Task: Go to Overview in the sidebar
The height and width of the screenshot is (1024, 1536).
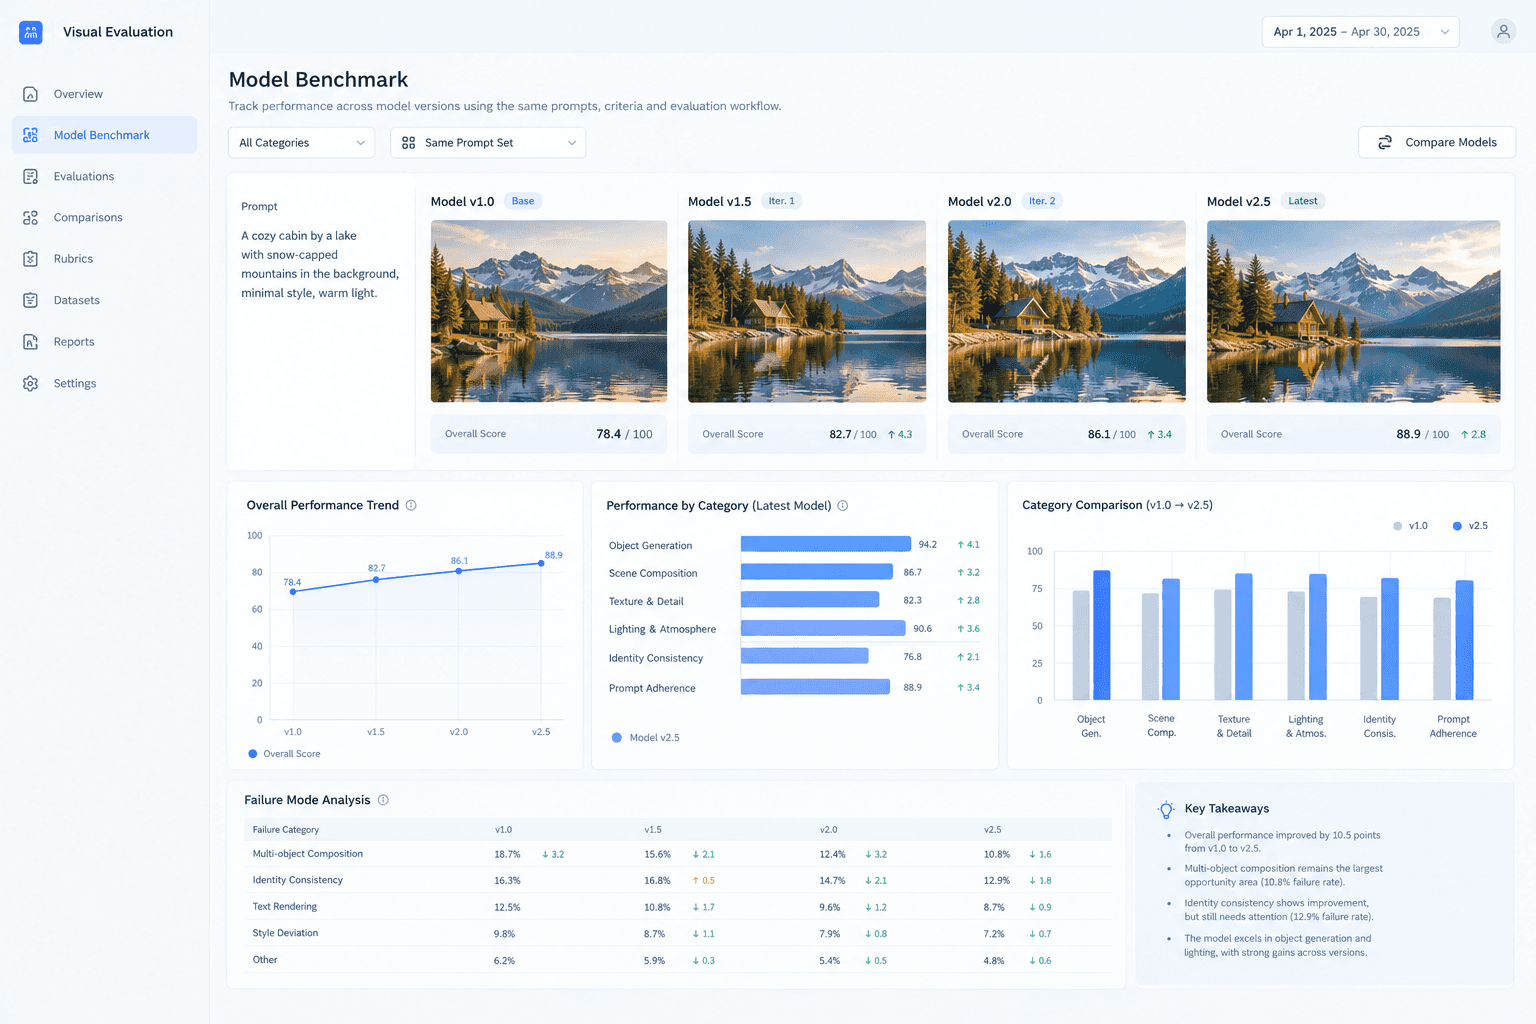Action: tap(104, 94)
